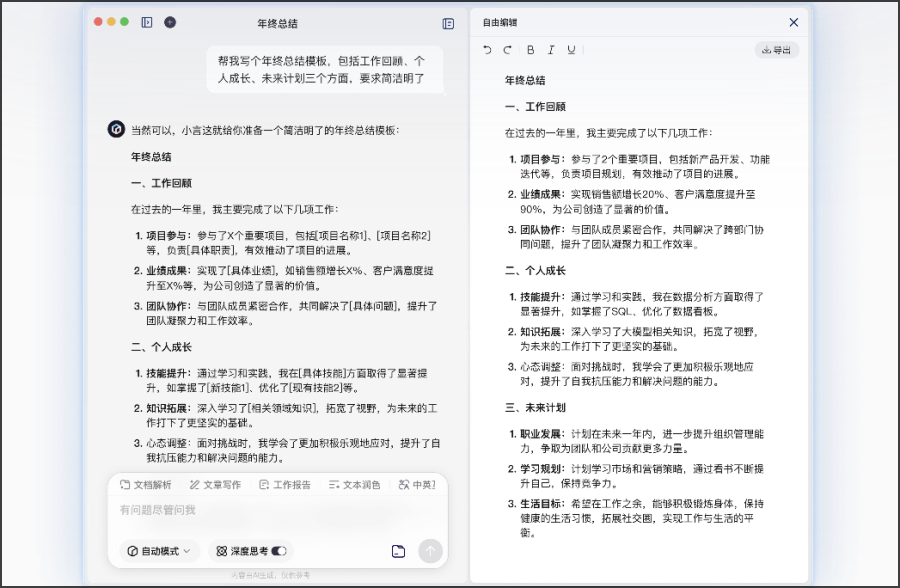This screenshot has height=588, width=900.
Task: Click the undo icon in the editor toolbar
Action: (488, 49)
